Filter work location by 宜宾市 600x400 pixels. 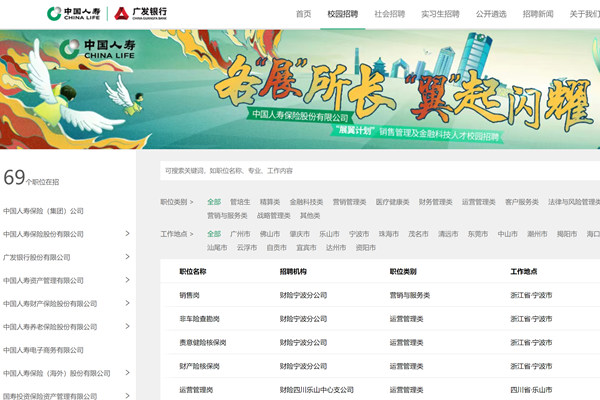(x=306, y=248)
